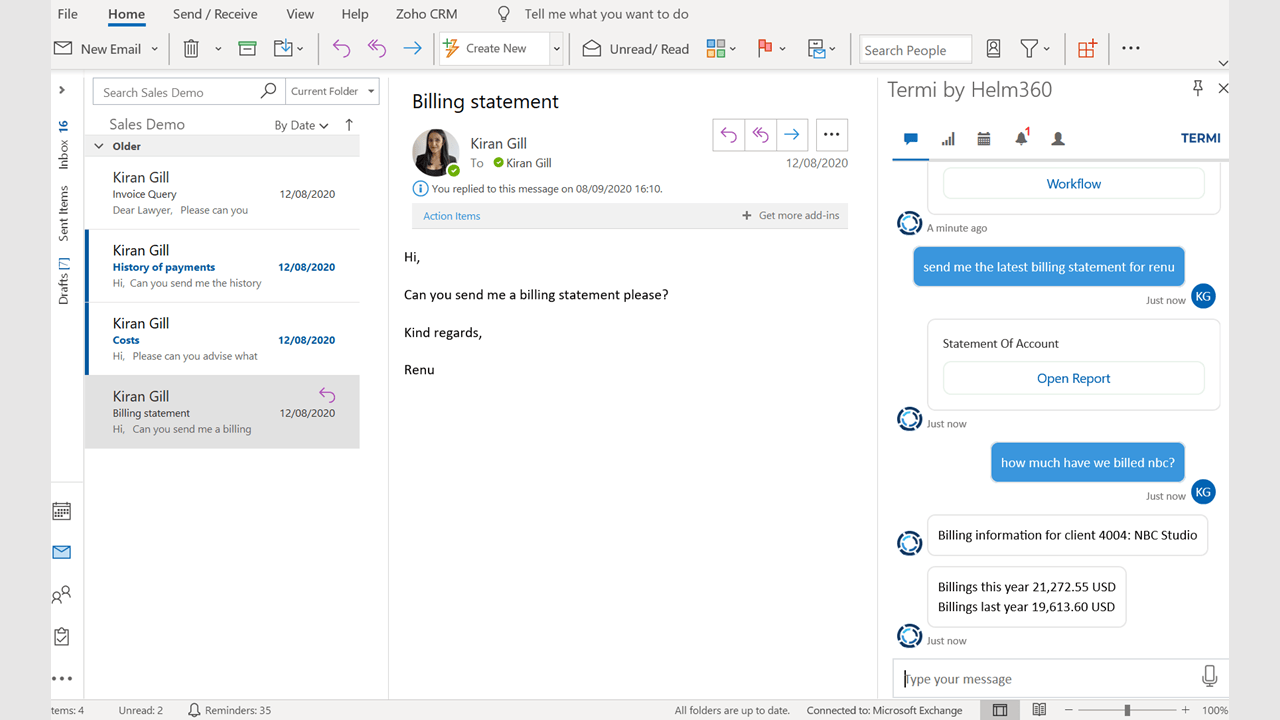This screenshot has width=1280, height=720.
Task: Click the Delete trash can icon
Action: click(x=192, y=48)
